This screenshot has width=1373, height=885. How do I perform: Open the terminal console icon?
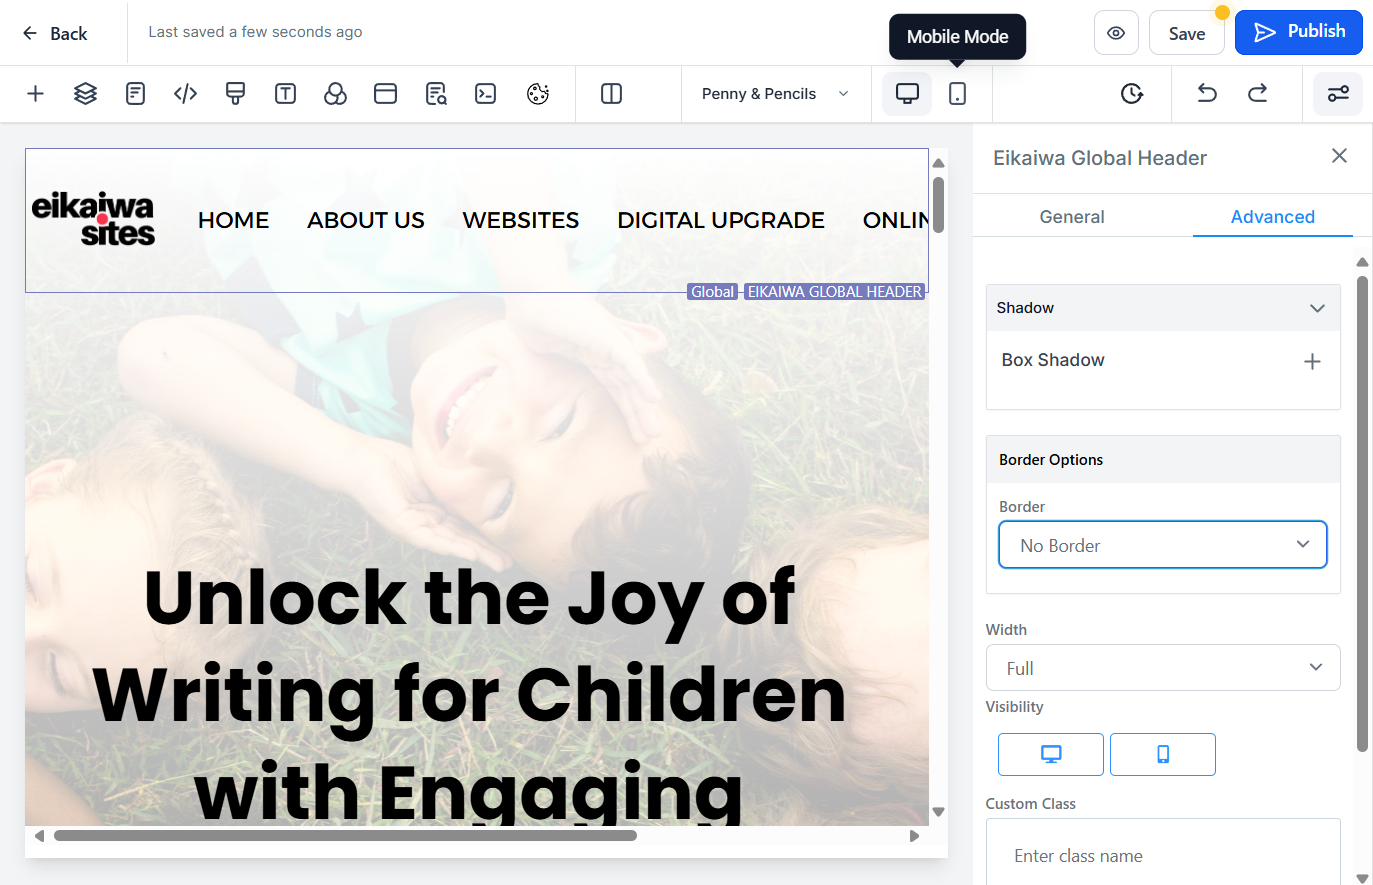[x=486, y=94]
